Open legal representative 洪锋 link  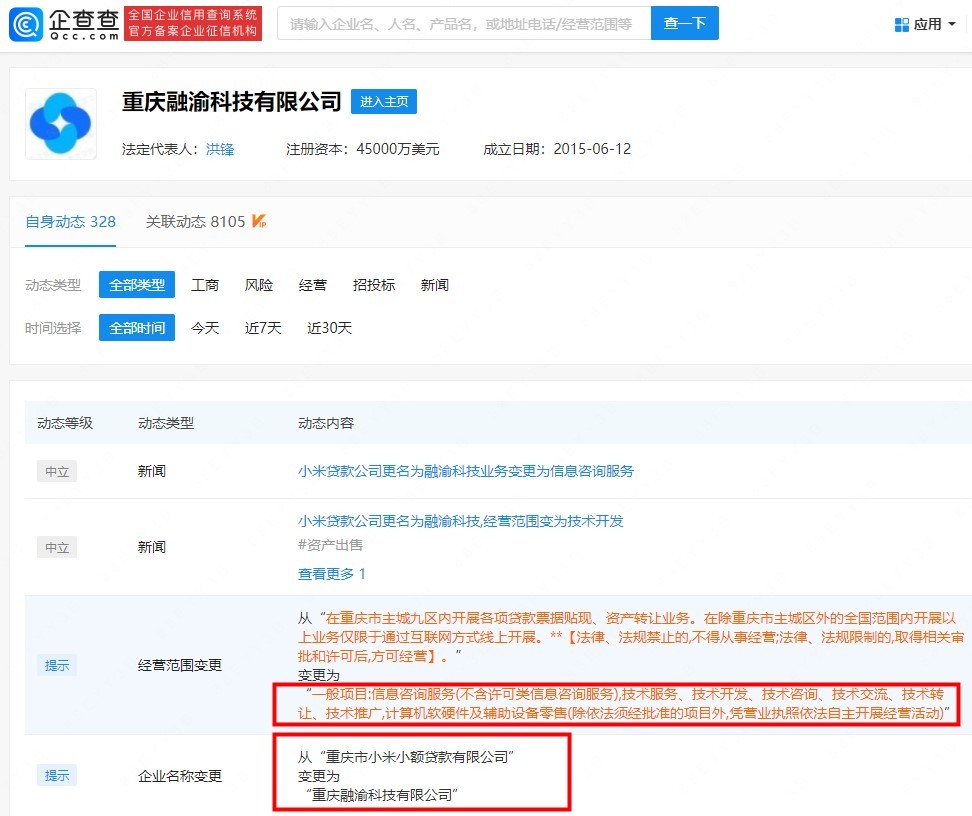click(x=219, y=149)
